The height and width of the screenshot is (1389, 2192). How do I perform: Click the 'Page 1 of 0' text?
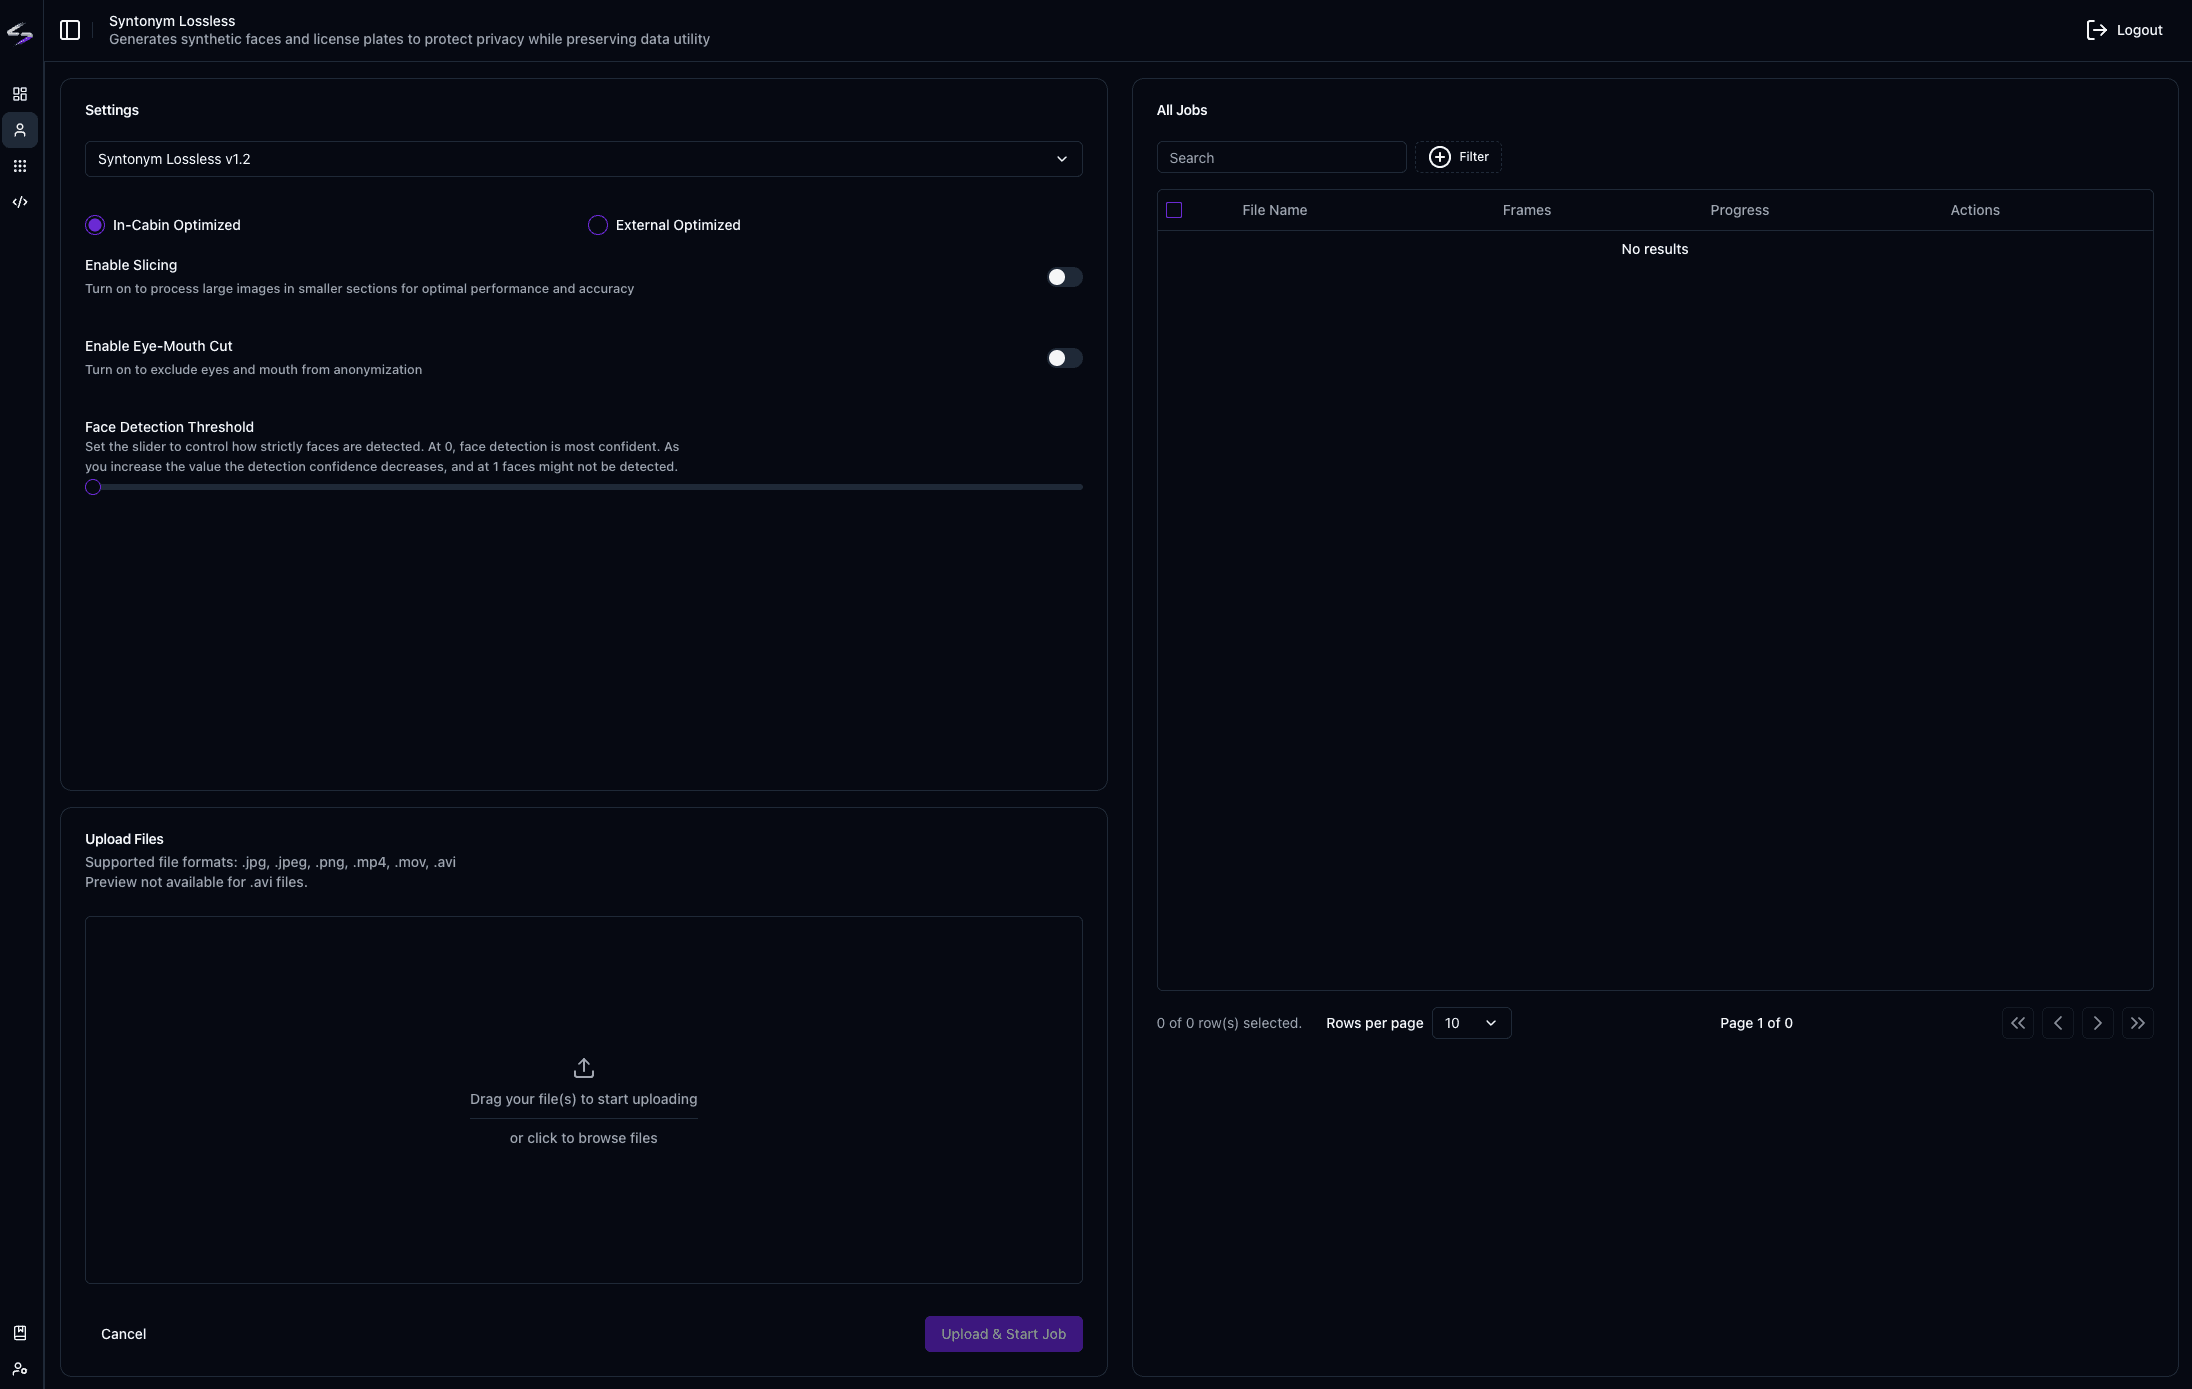(1756, 1023)
